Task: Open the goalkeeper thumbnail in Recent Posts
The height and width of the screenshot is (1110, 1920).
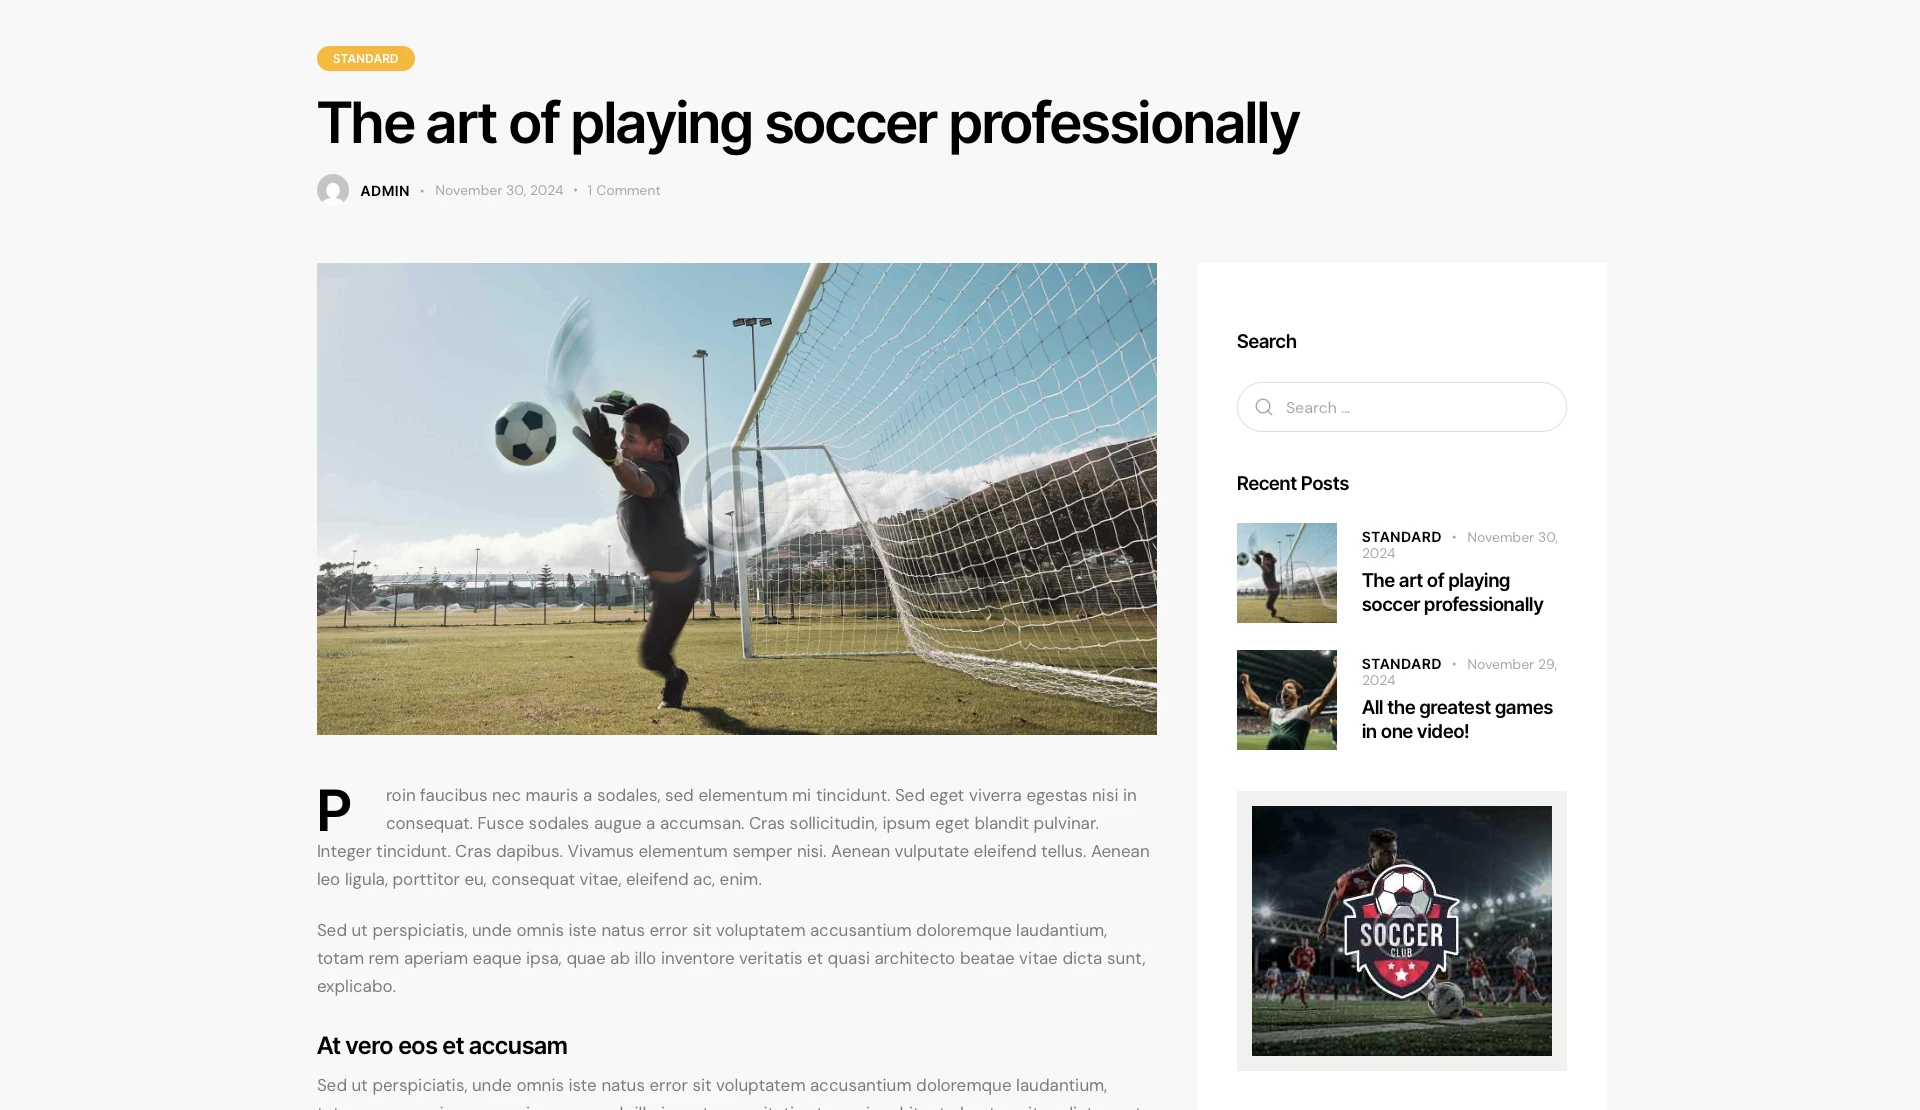Action: pyautogui.click(x=1286, y=573)
